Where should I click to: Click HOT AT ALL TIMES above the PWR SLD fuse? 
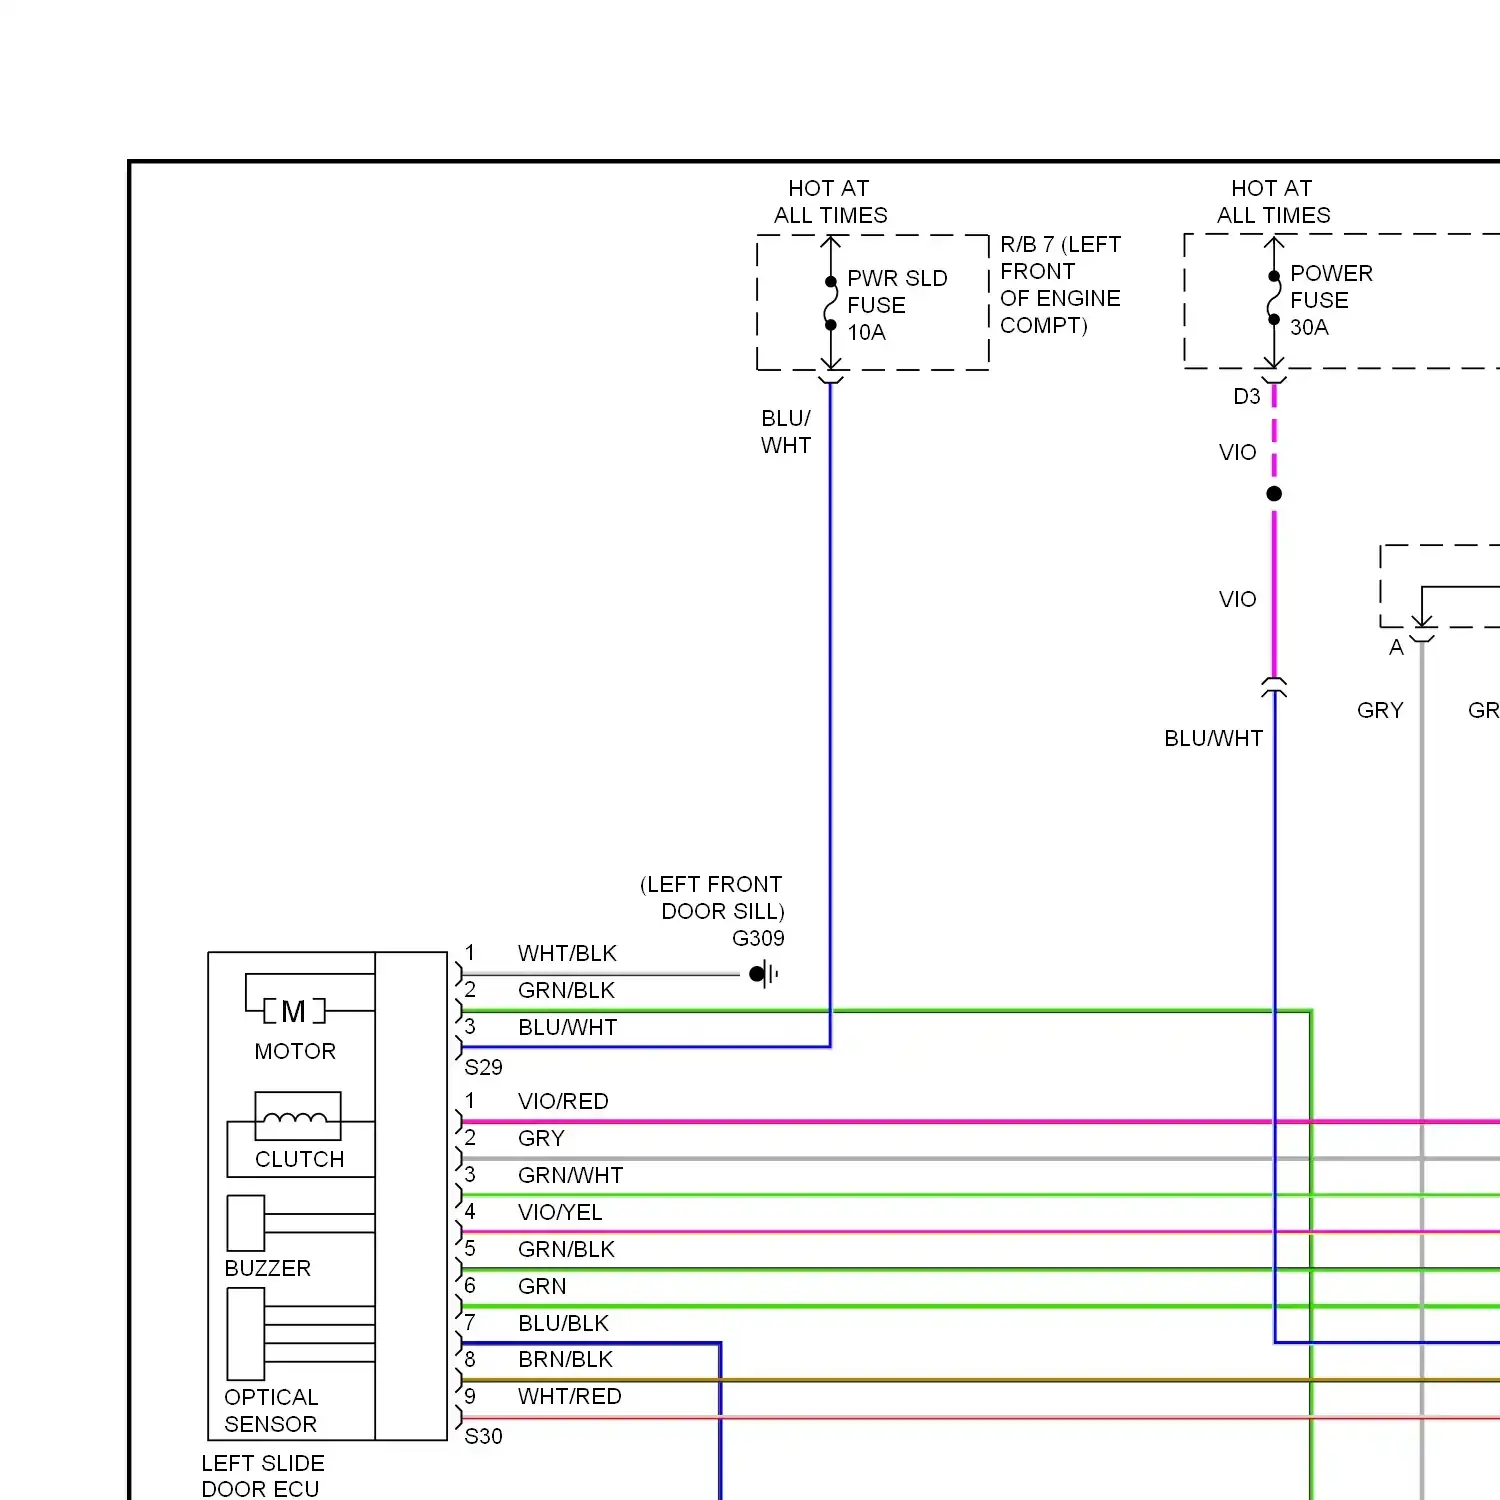tap(830, 201)
